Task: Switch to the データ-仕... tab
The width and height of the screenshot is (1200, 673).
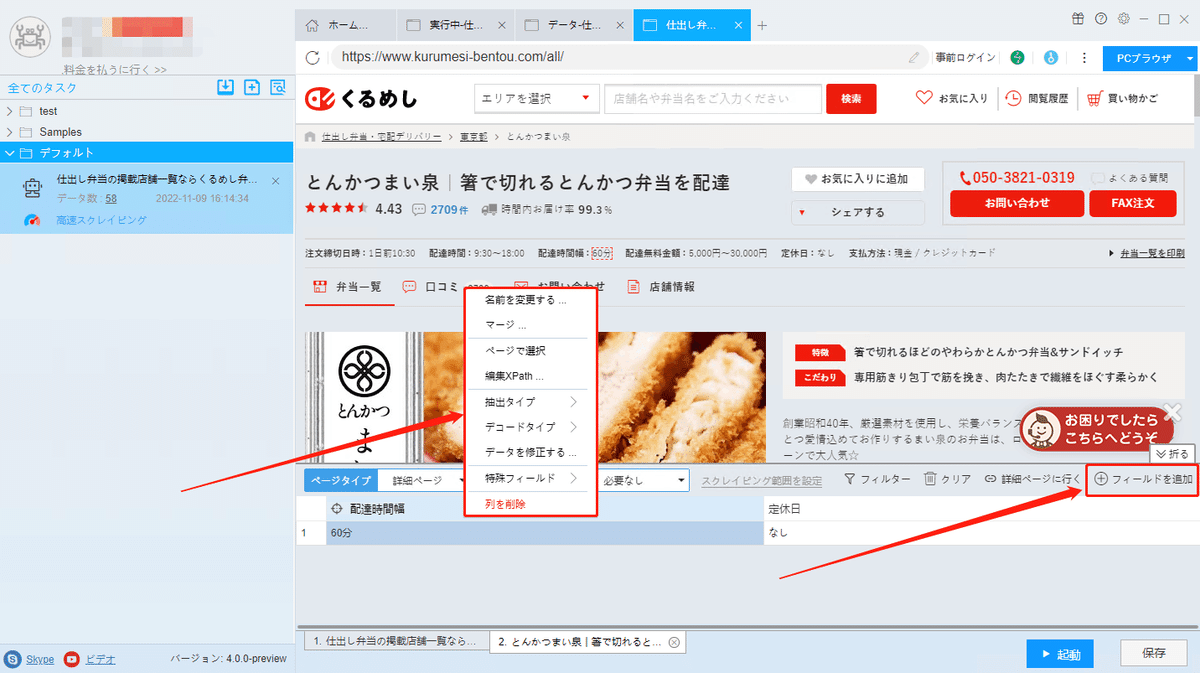Action: [x=574, y=25]
